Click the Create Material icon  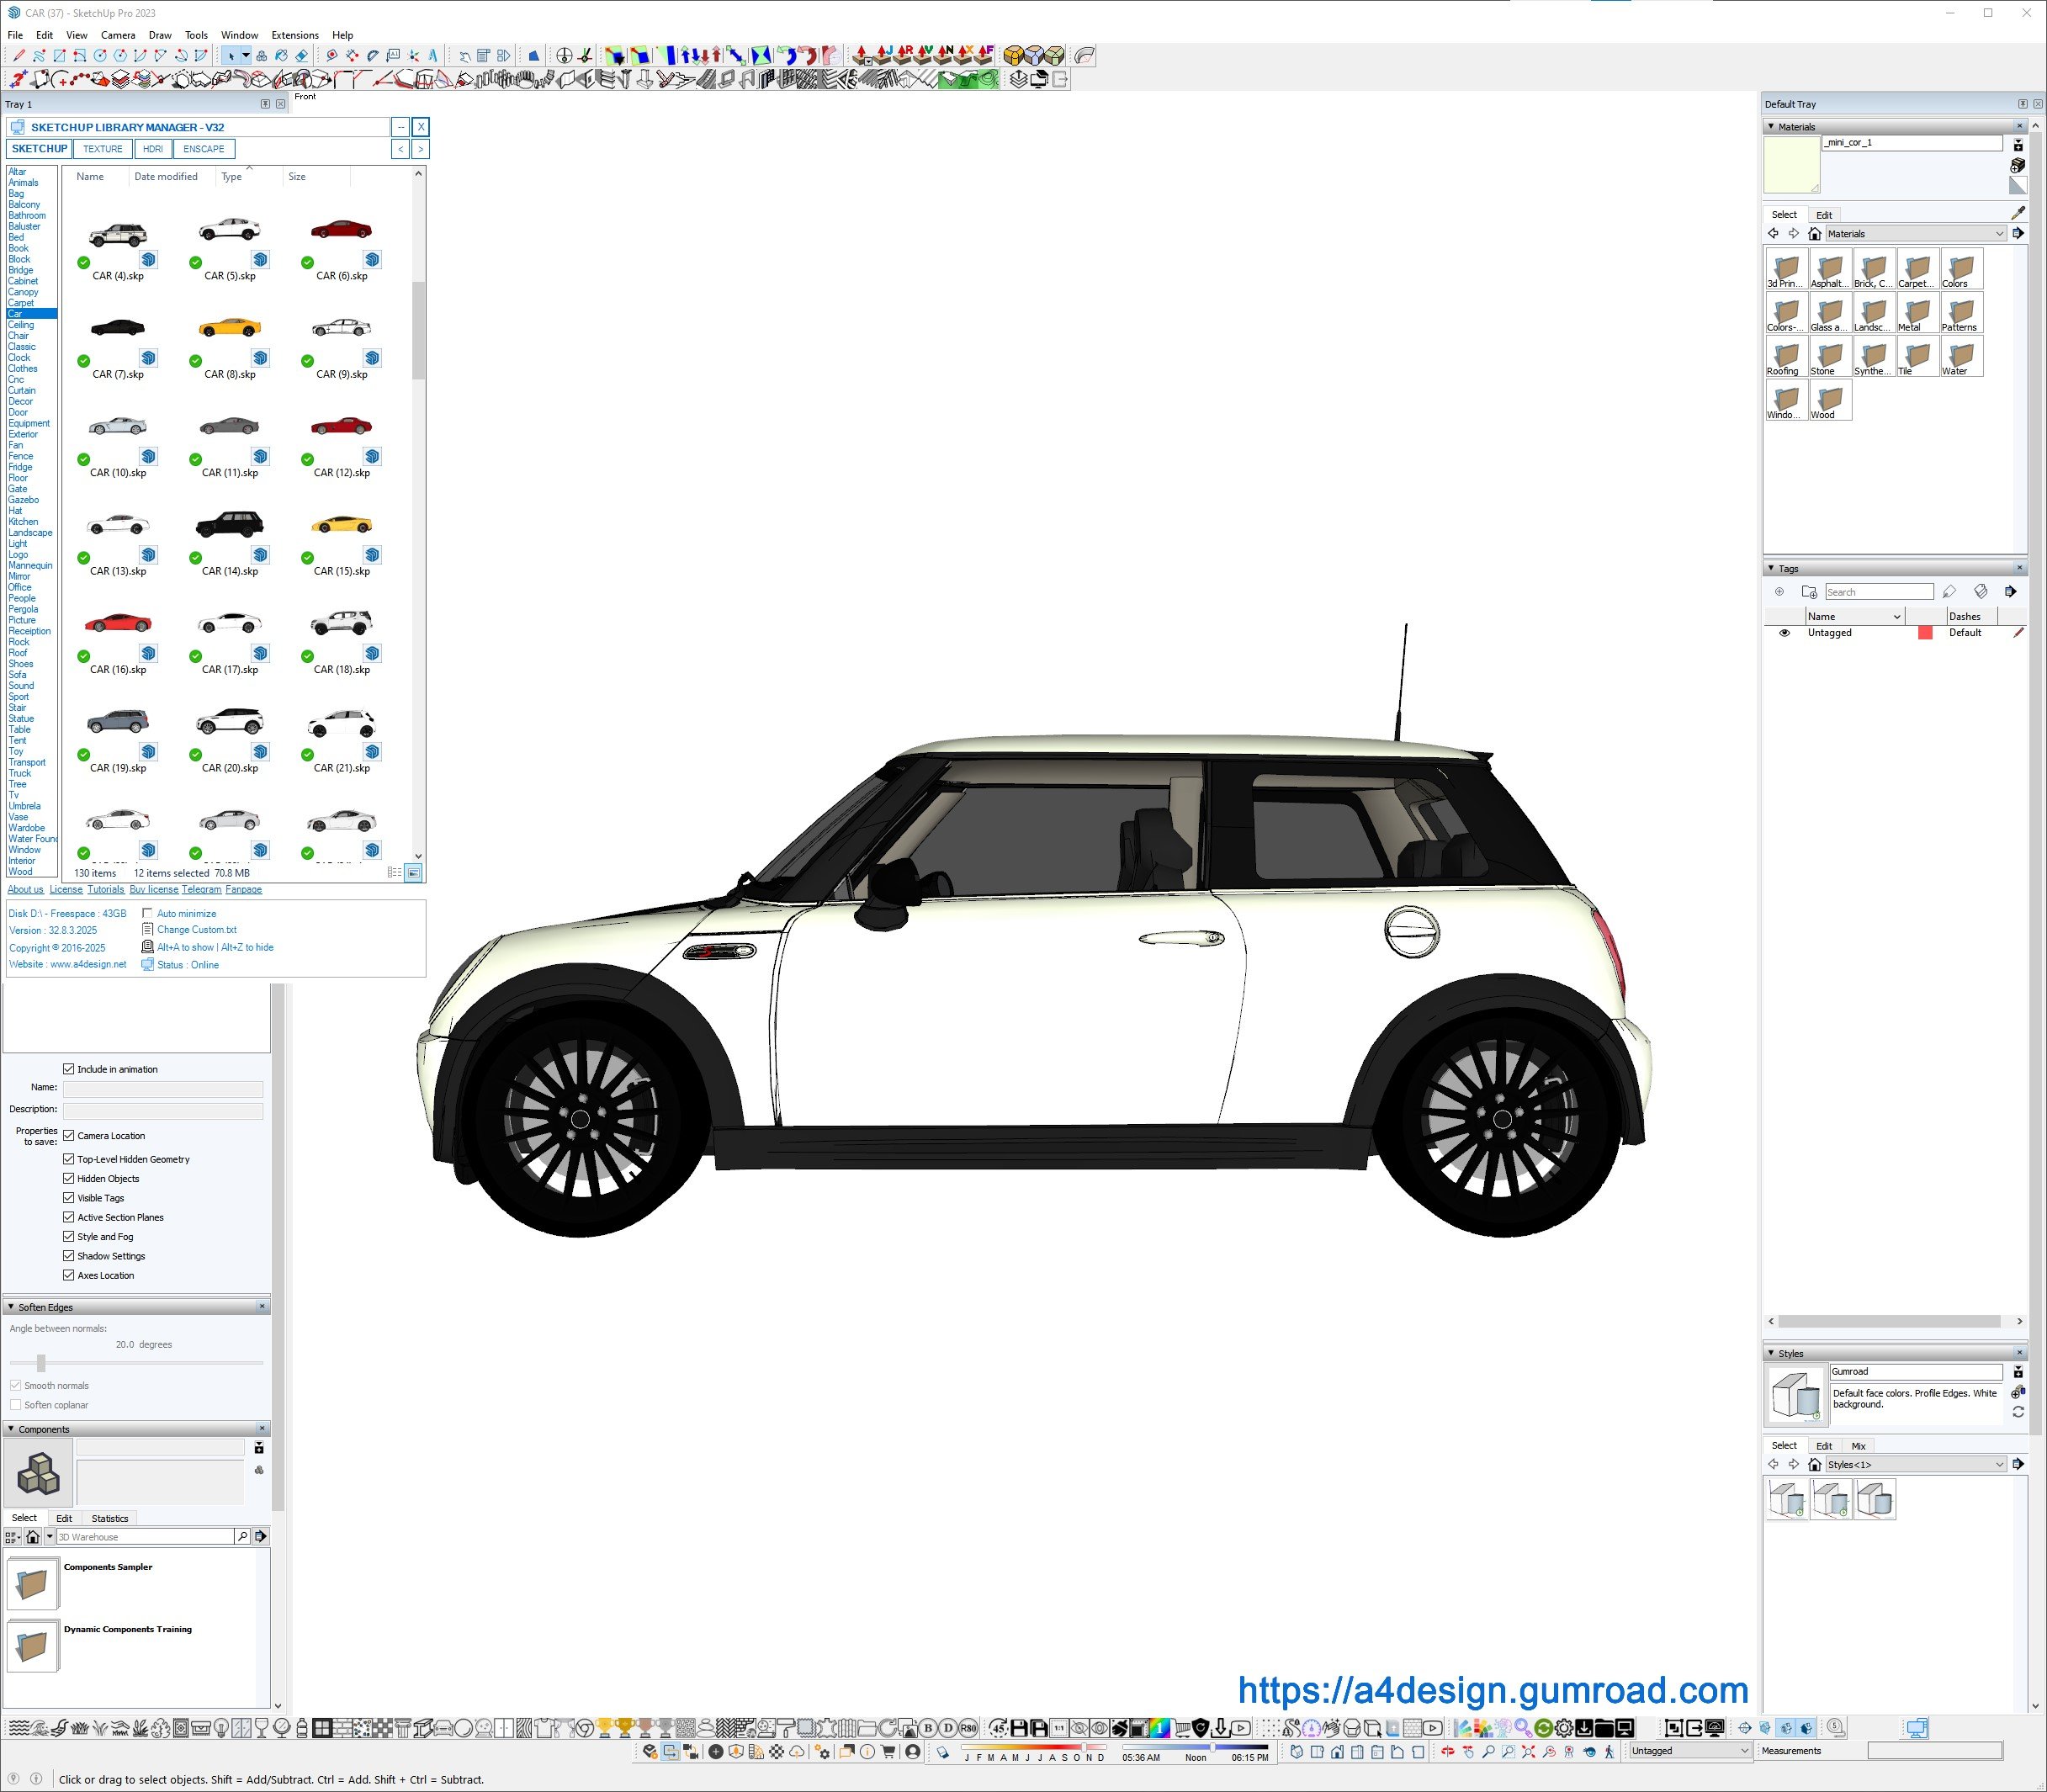click(x=2017, y=166)
